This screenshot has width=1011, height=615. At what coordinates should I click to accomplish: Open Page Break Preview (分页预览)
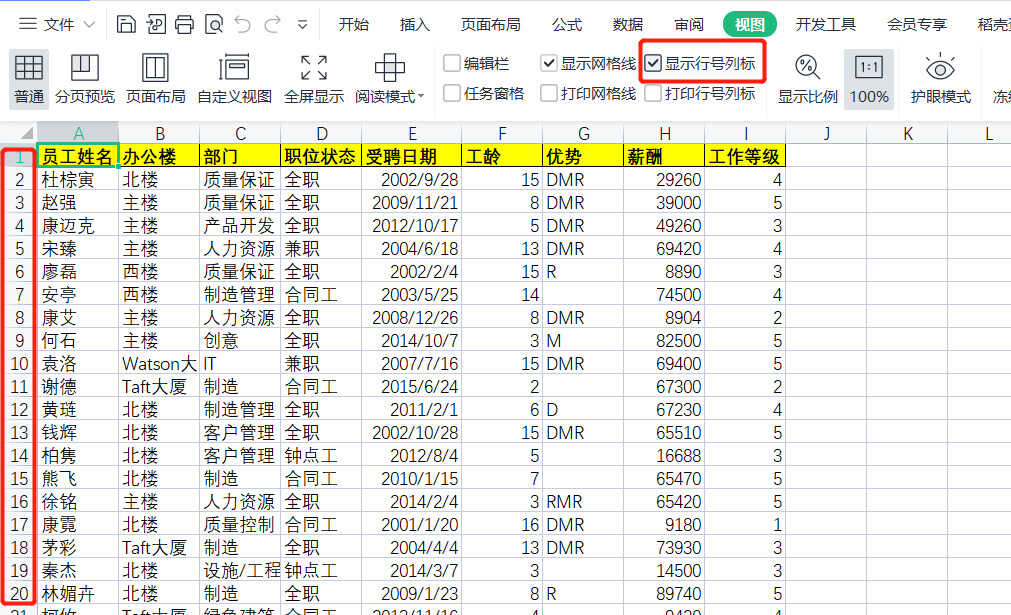point(85,78)
